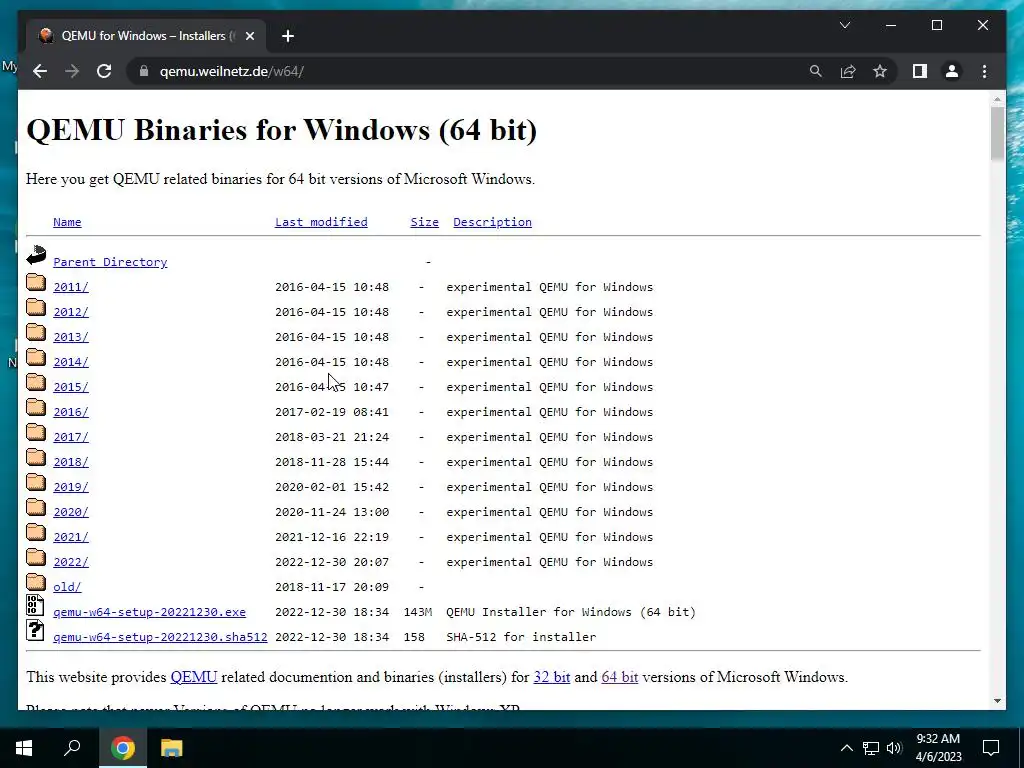Screen dimensions: 1024x768
Task: Click the 'SHA-512 for installer' description
Action: pos(521,637)
